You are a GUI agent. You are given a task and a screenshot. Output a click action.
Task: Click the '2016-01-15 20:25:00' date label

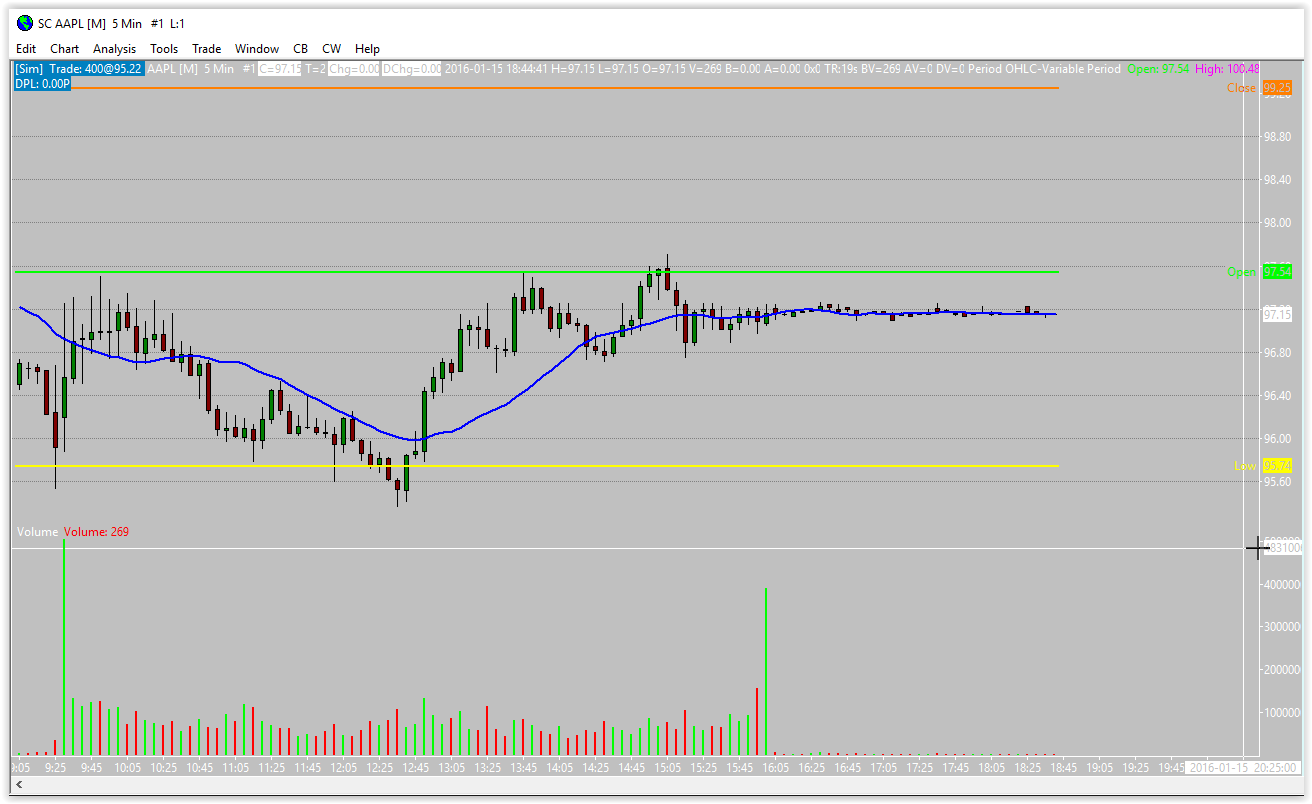tap(1244, 768)
